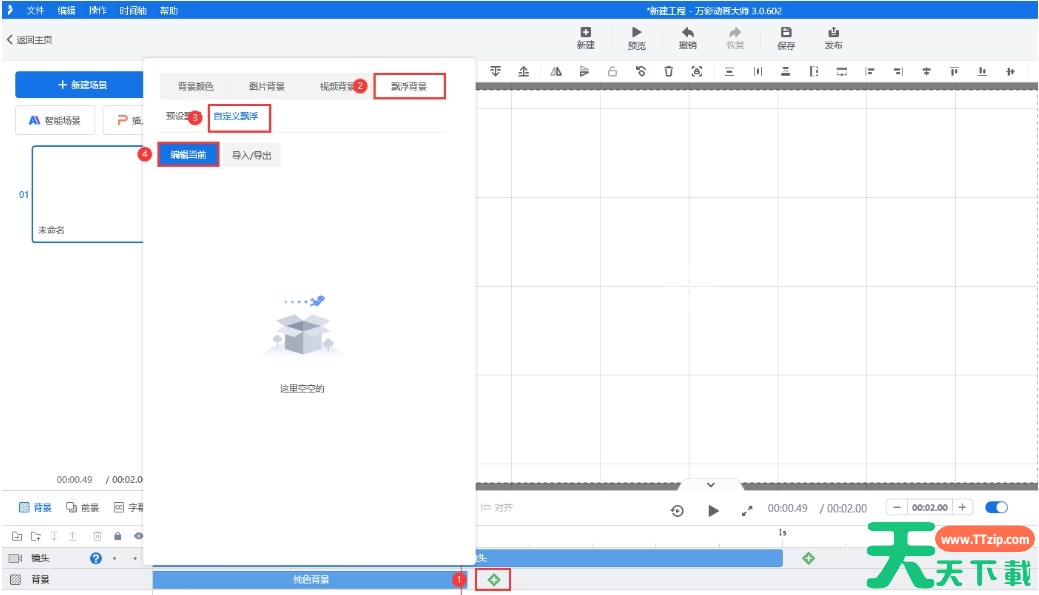
Task: Toggle the timeline lock icon
Action: [117, 536]
